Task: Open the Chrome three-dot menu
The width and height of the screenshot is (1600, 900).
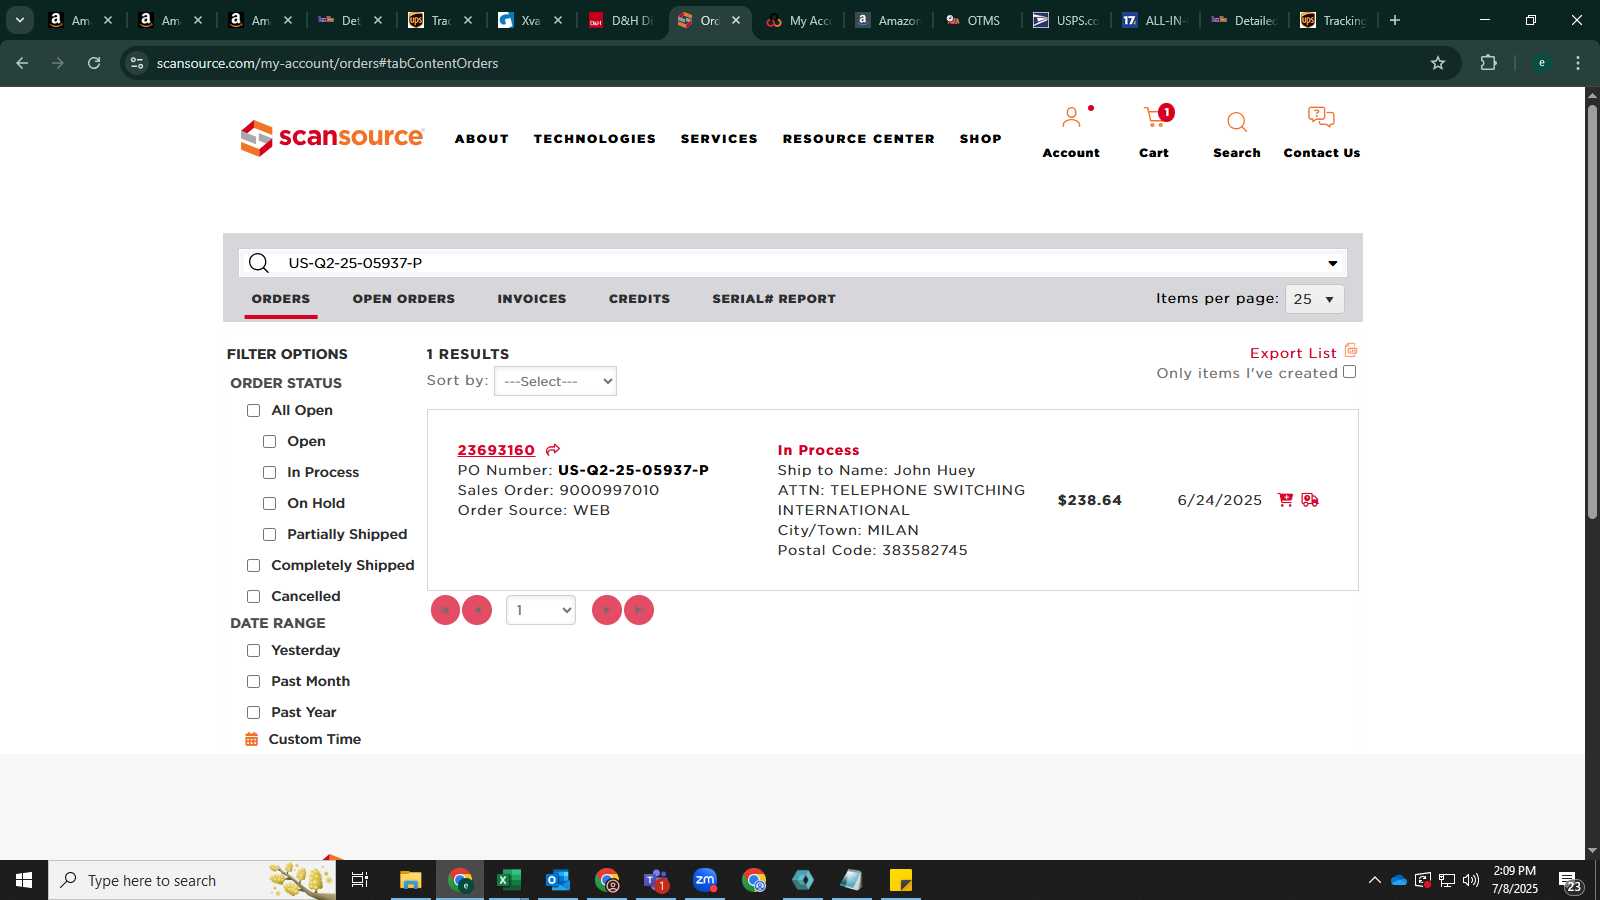Action: 1578,63
